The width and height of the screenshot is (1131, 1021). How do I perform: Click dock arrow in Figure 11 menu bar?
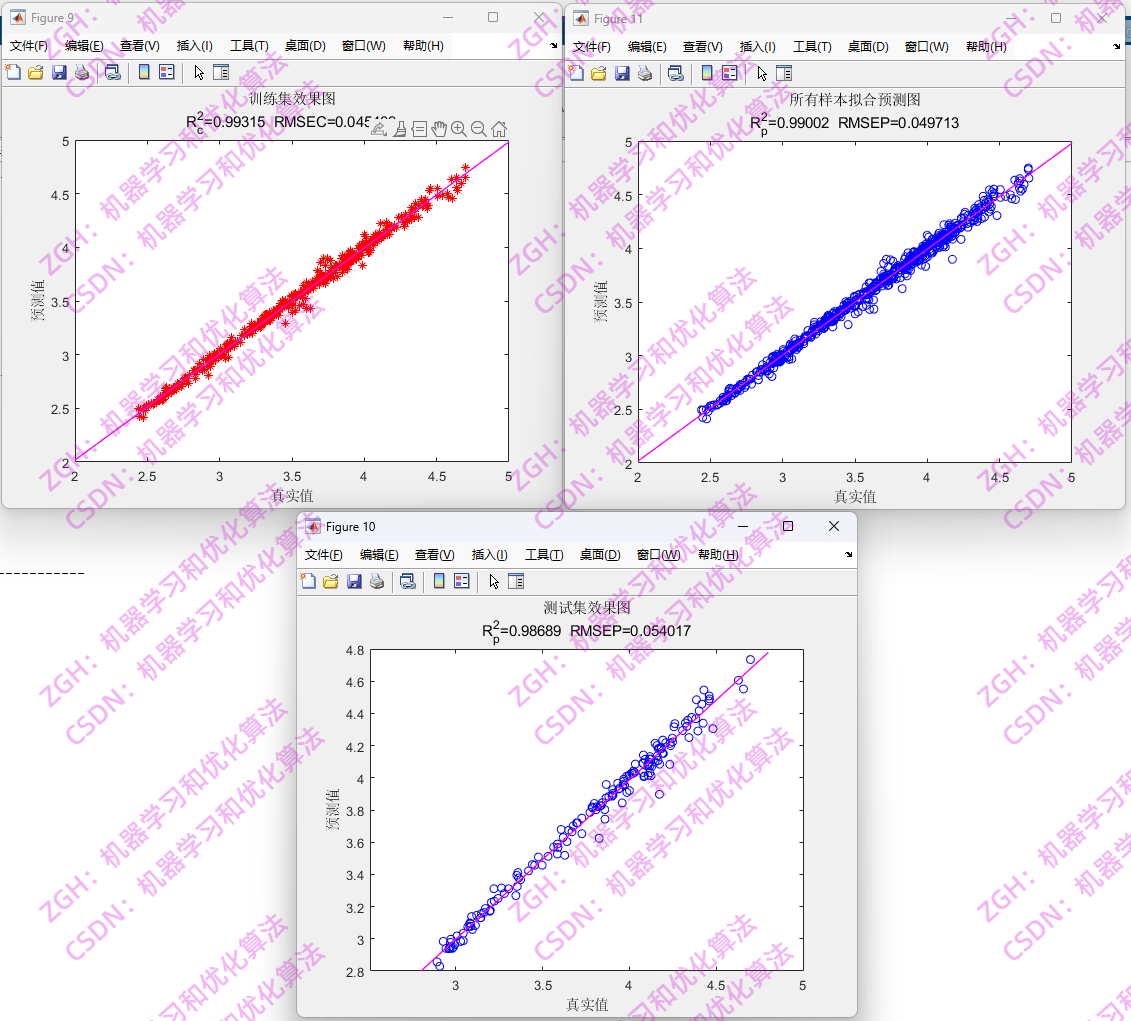[x=1117, y=46]
